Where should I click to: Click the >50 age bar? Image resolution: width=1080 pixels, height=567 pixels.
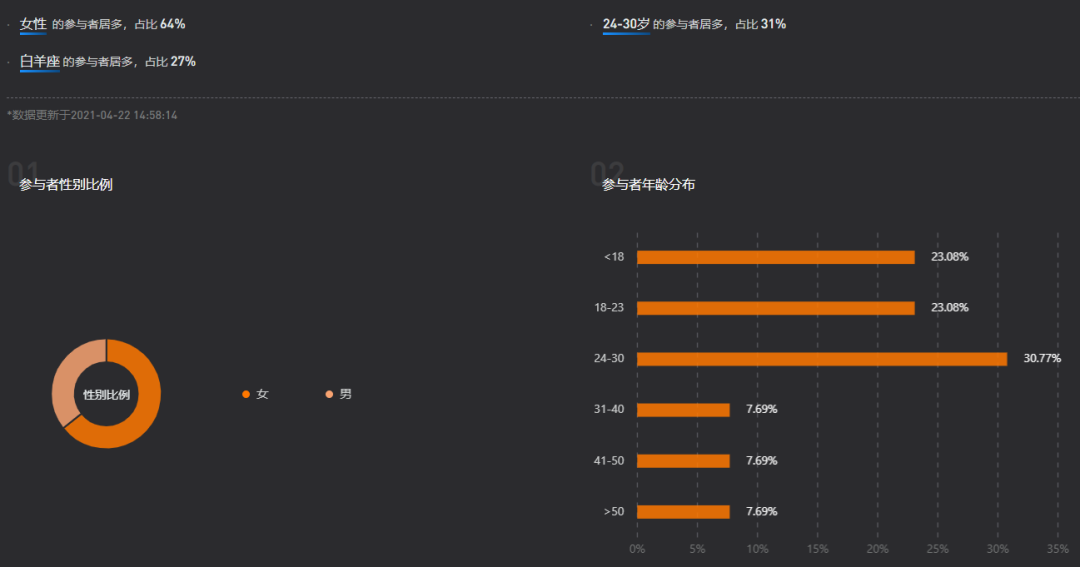click(683, 512)
